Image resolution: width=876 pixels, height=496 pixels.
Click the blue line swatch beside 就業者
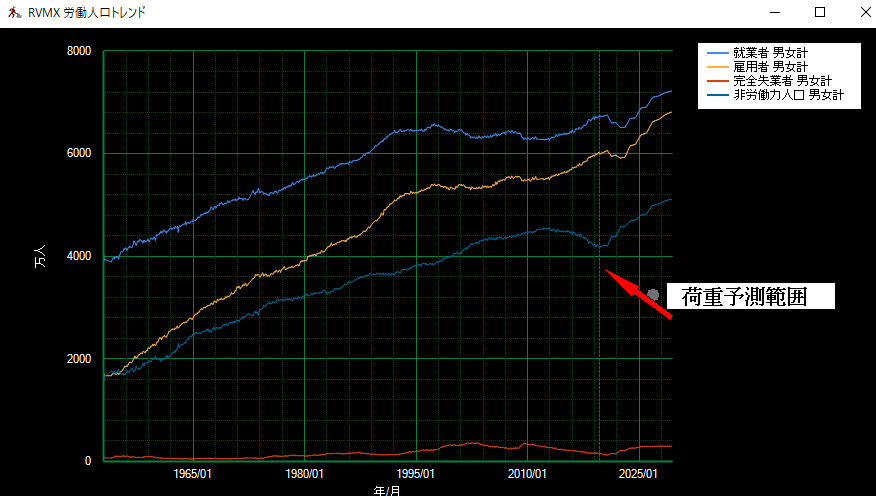click(718, 52)
